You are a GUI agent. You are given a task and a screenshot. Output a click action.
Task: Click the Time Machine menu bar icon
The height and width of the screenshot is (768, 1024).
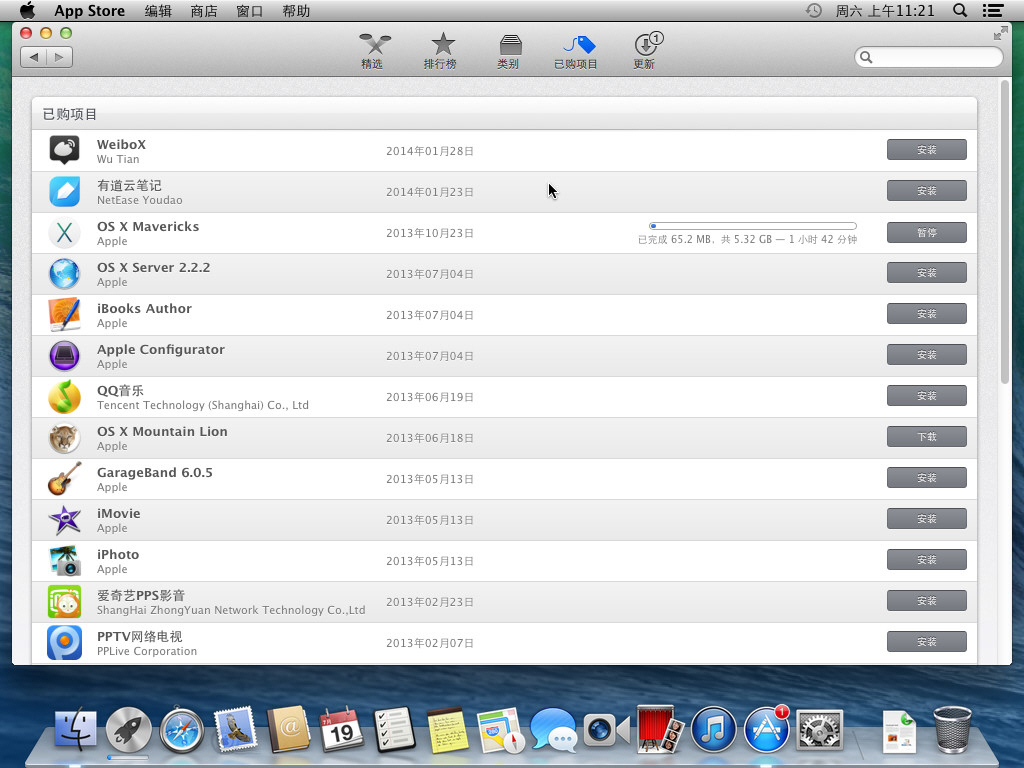pos(814,10)
